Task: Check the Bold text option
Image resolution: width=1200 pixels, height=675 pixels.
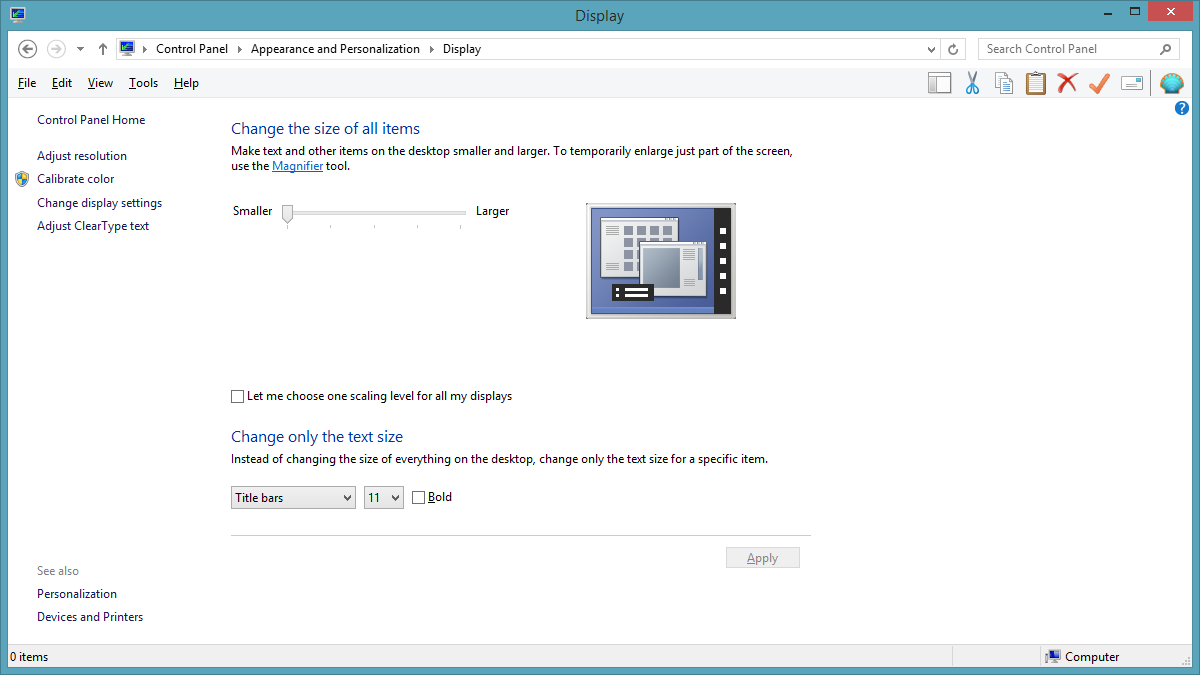Action: click(418, 497)
